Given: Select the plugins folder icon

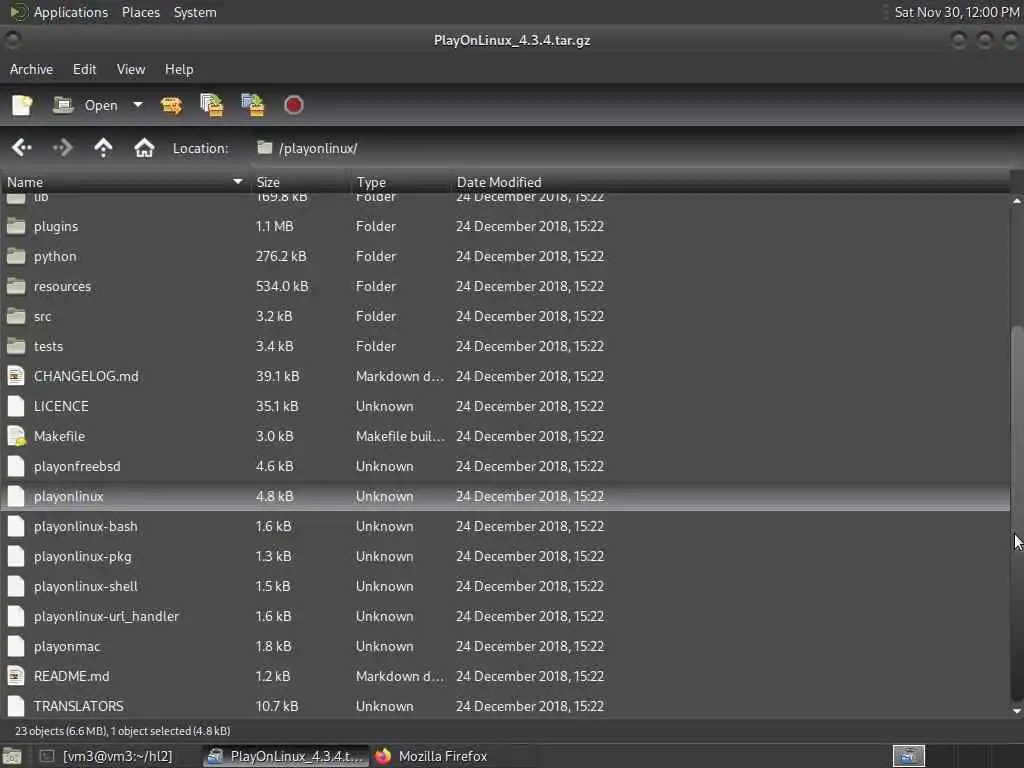Looking at the screenshot, I should click(x=16, y=227).
